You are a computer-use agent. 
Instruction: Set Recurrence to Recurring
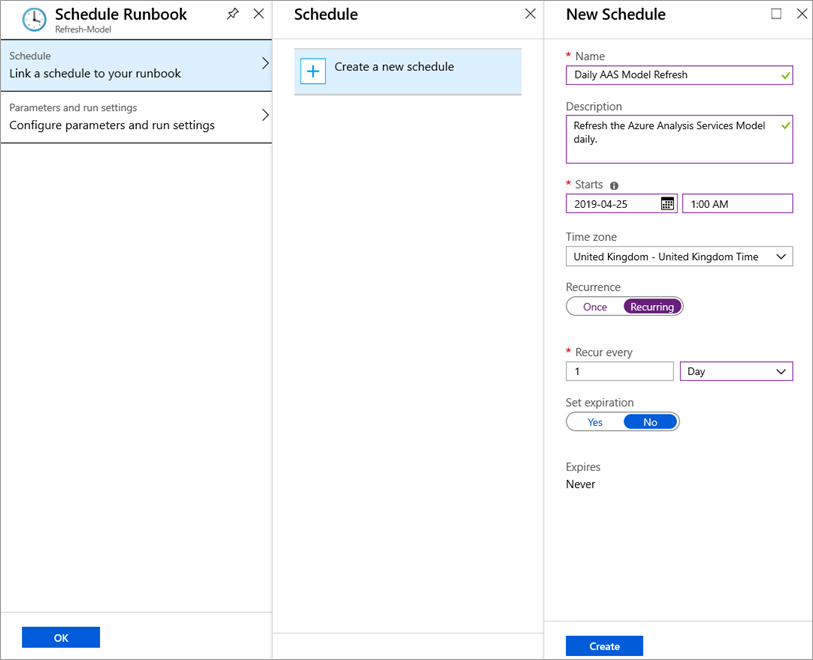pos(652,307)
